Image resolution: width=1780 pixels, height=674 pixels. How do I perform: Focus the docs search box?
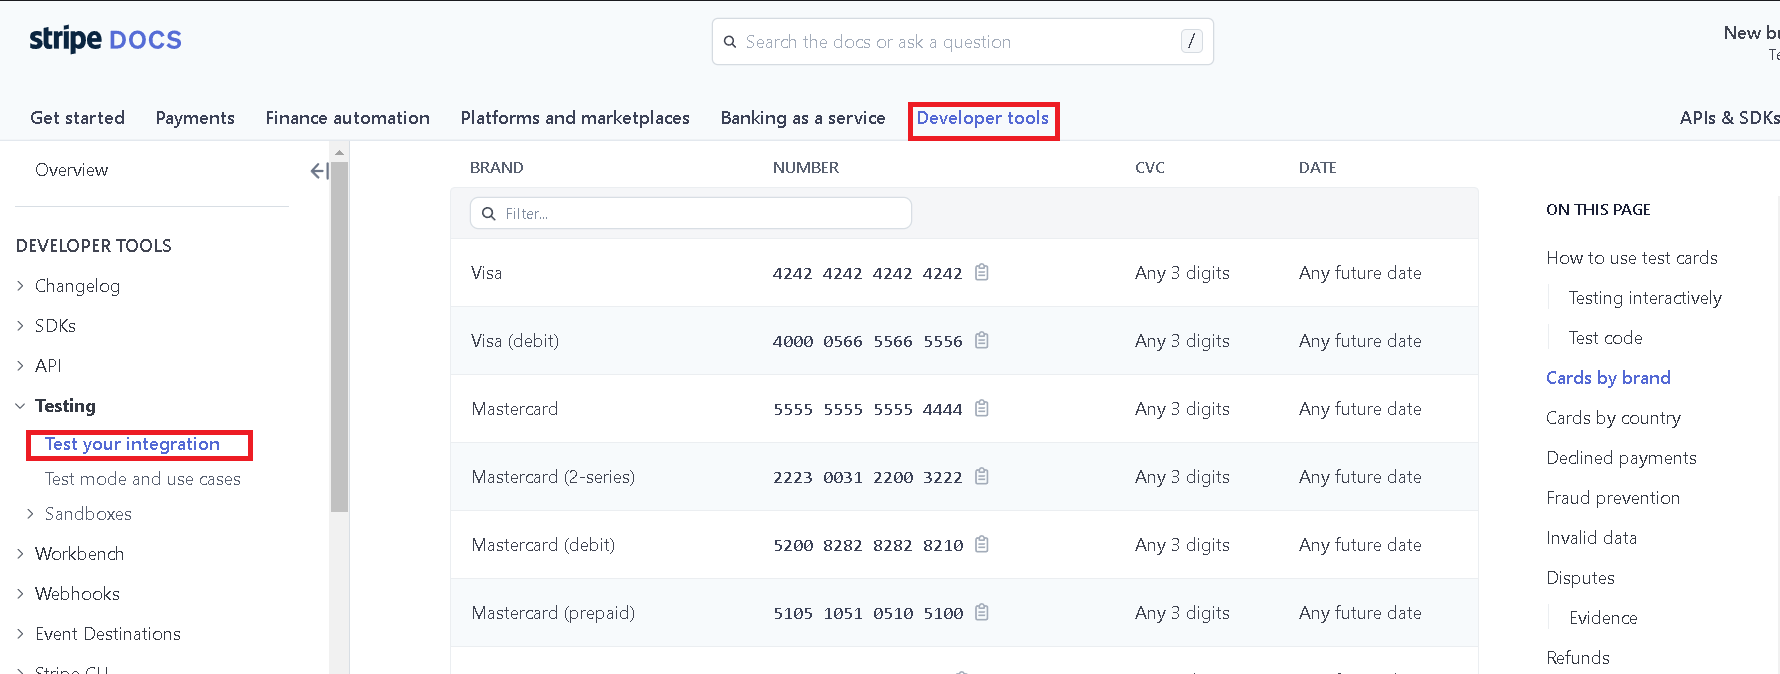point(960,42)
